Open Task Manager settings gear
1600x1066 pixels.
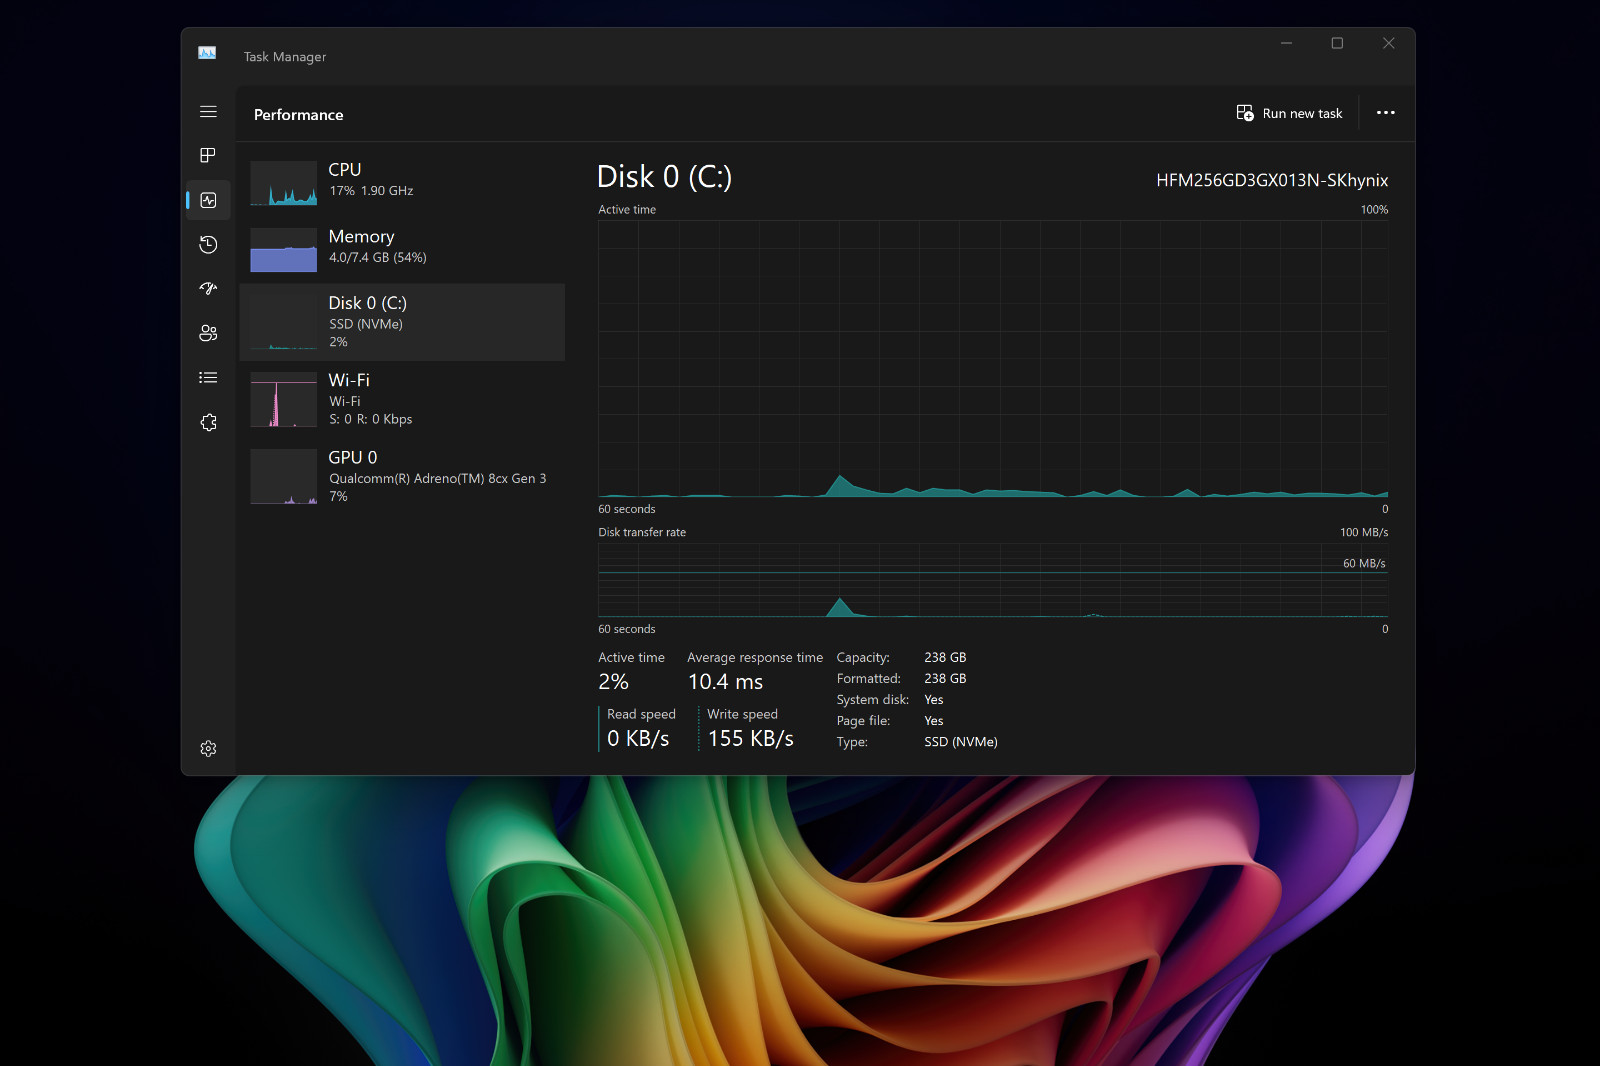[x=208, y=748]
